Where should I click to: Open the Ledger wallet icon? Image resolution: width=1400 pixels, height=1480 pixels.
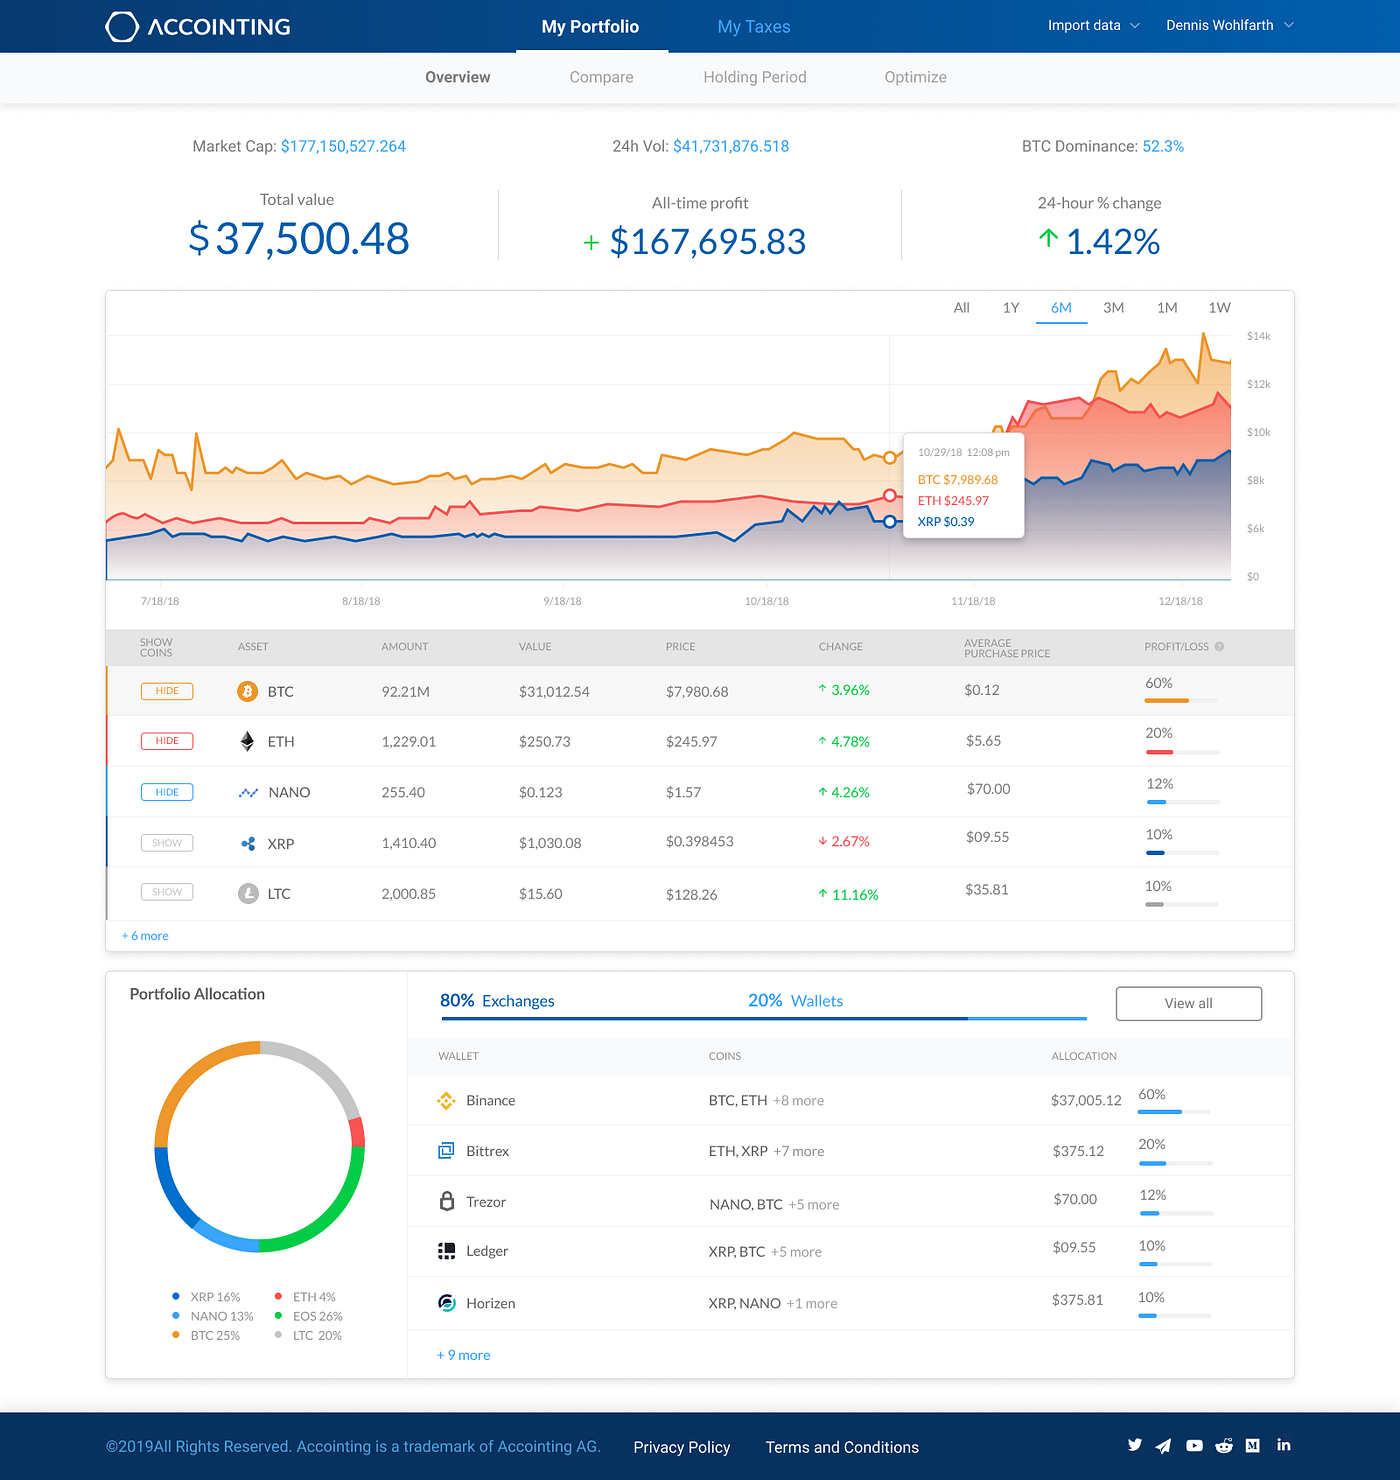(446, 1250)
